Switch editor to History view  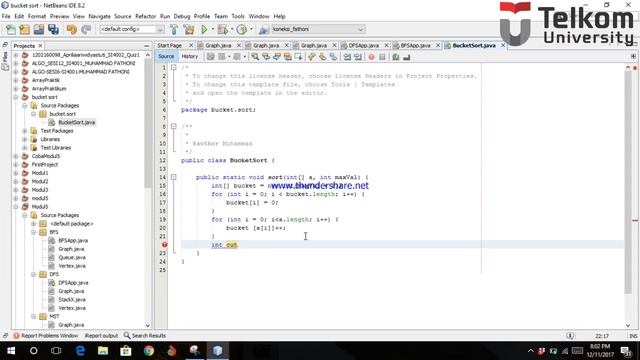coord(189,56)
